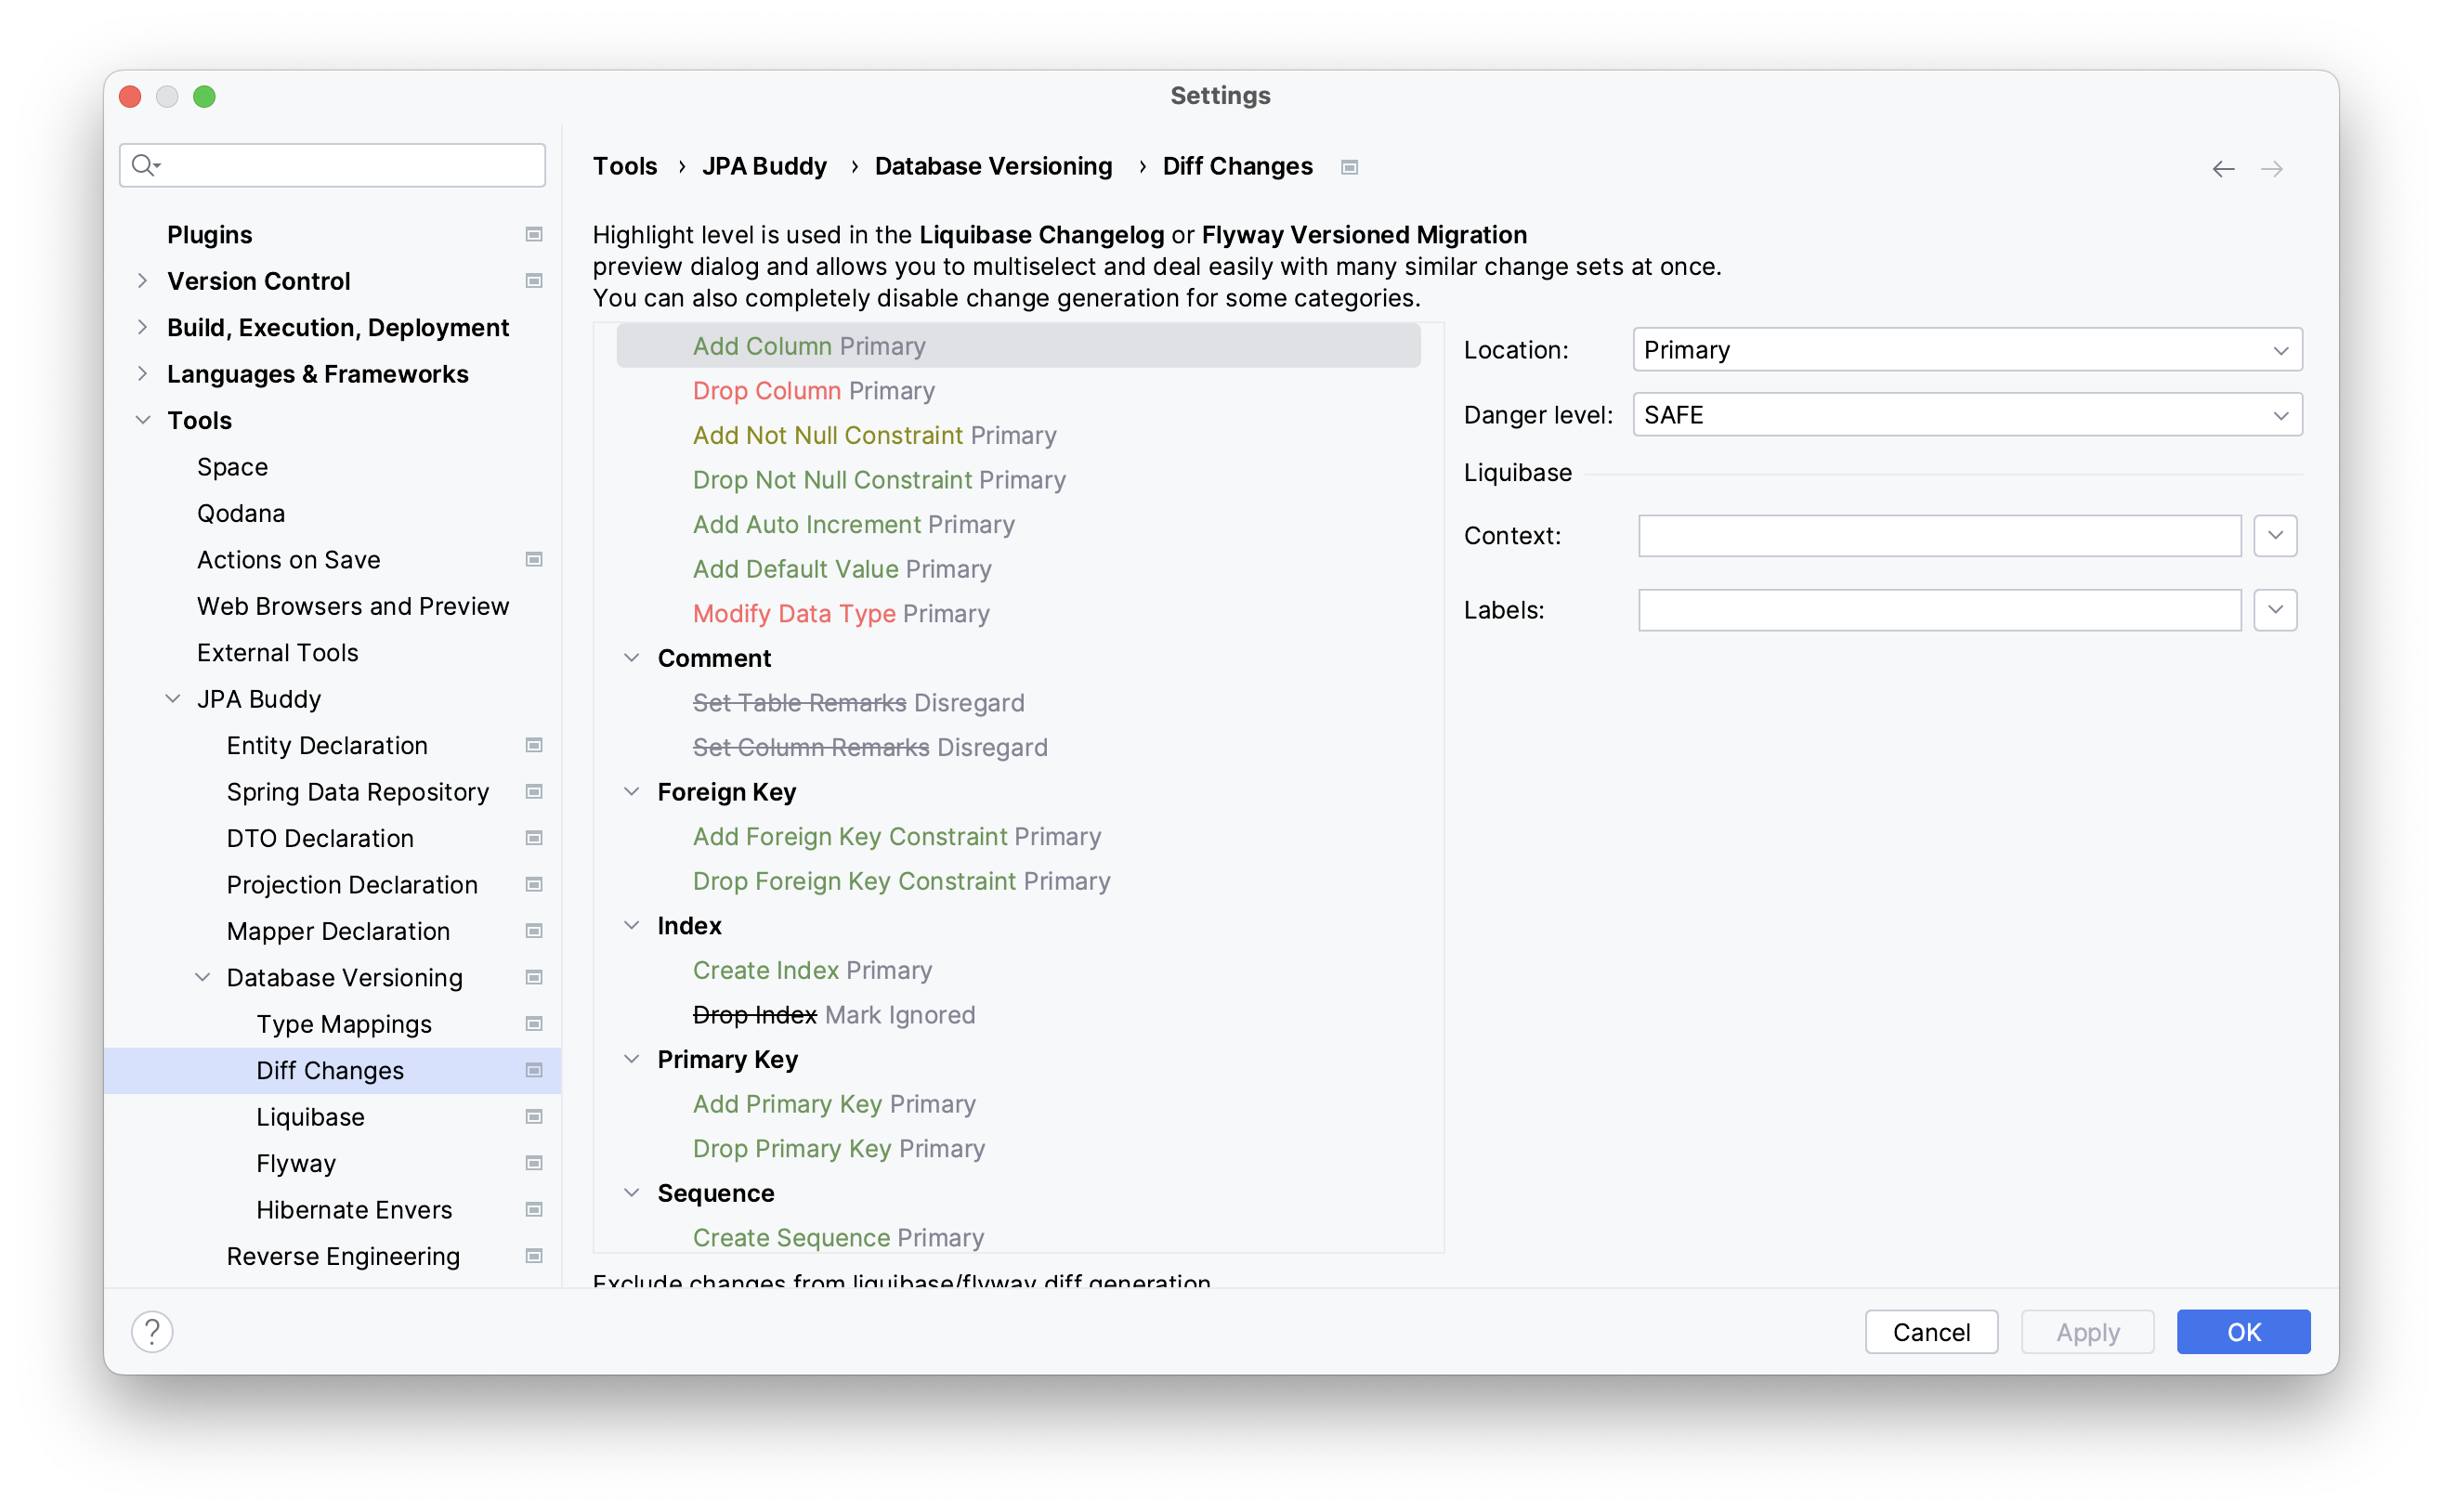
Task: Click the Apply button
Action: (2087, 1329)
